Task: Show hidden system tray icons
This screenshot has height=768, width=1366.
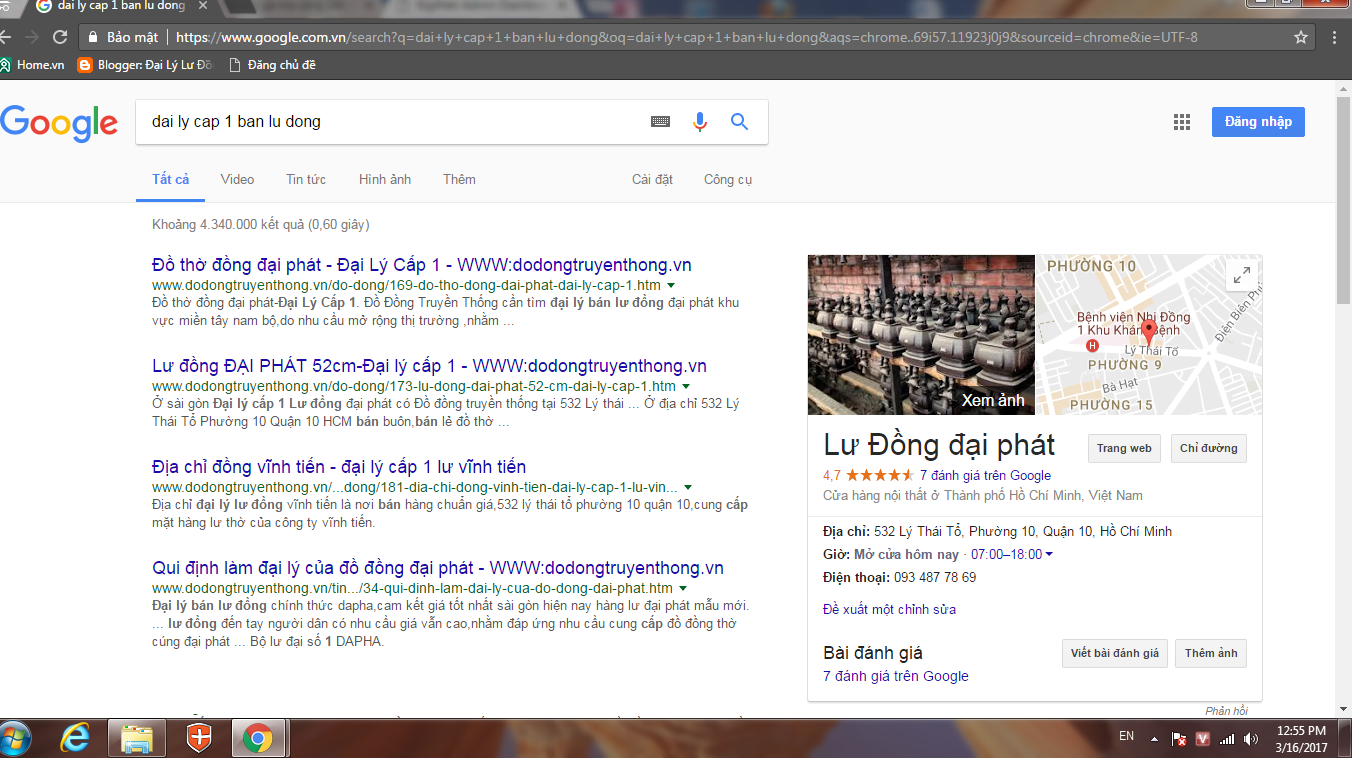Action: [x=1155, y=739]
